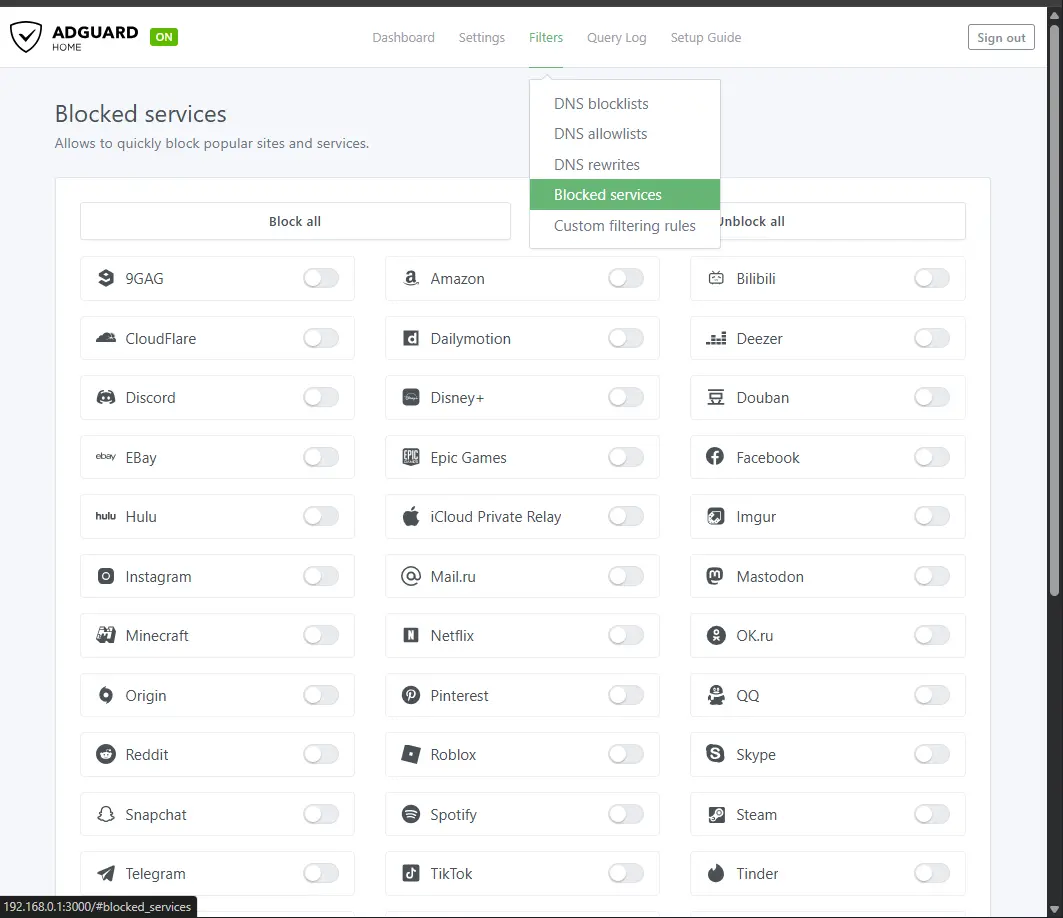Click the Block all button
This screenshot has height=918, width=1063.
(295, 221)
